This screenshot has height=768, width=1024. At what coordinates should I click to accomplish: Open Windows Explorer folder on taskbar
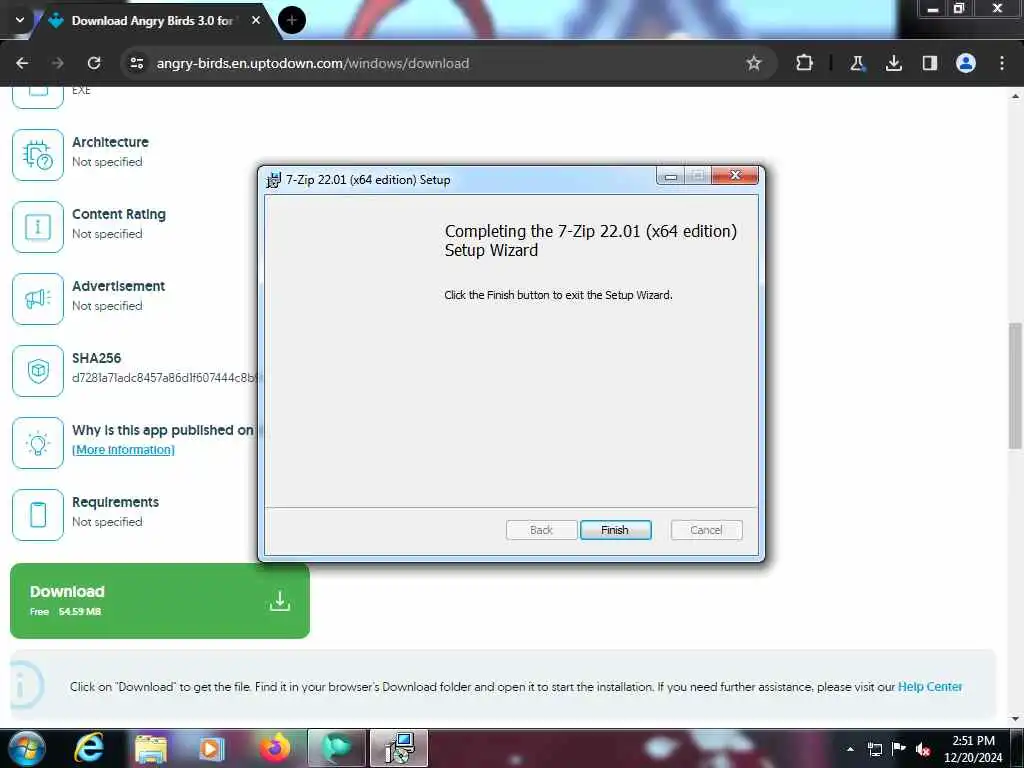pyautogui.click(x=150, y=748)
